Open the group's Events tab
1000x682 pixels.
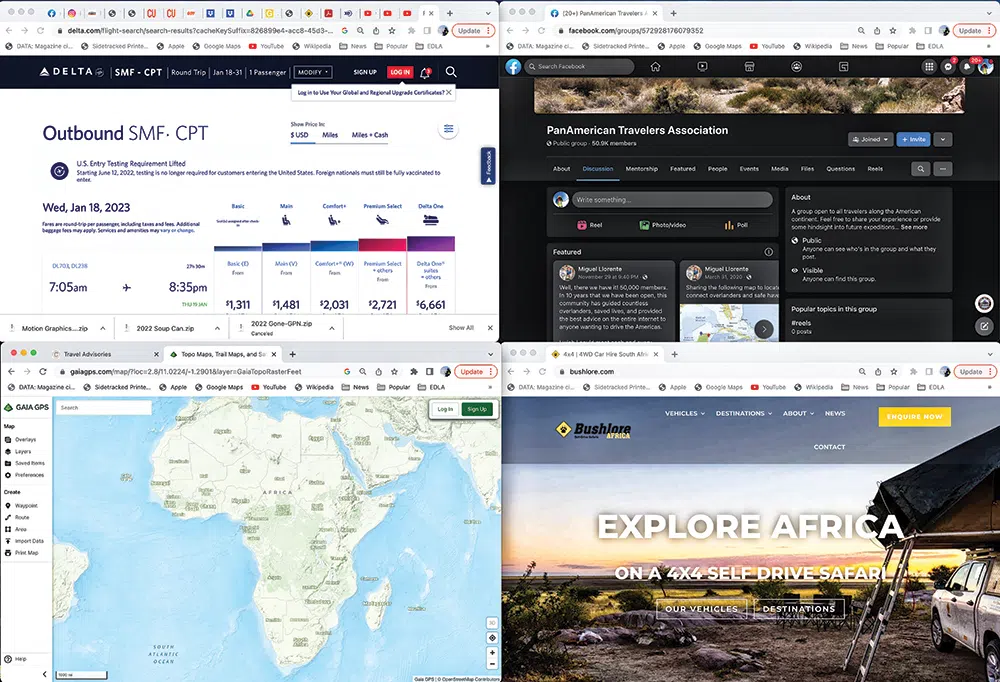coord(749,169)
